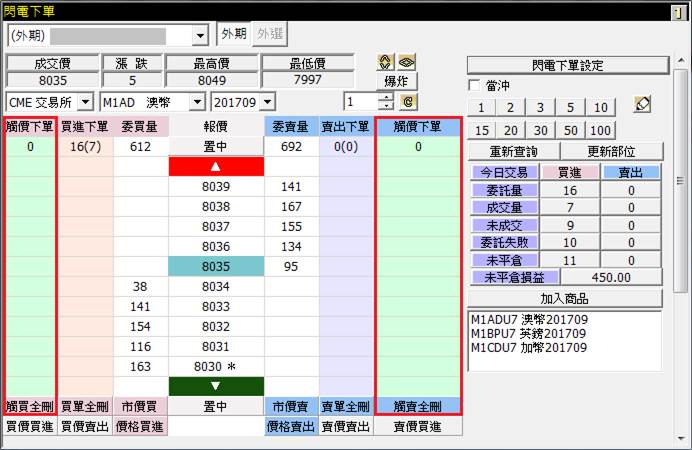Image resolution: width=692 pixels, height=450 pixels.
Task: Click the 更新部位 update position button
Action: pos(611,152)
